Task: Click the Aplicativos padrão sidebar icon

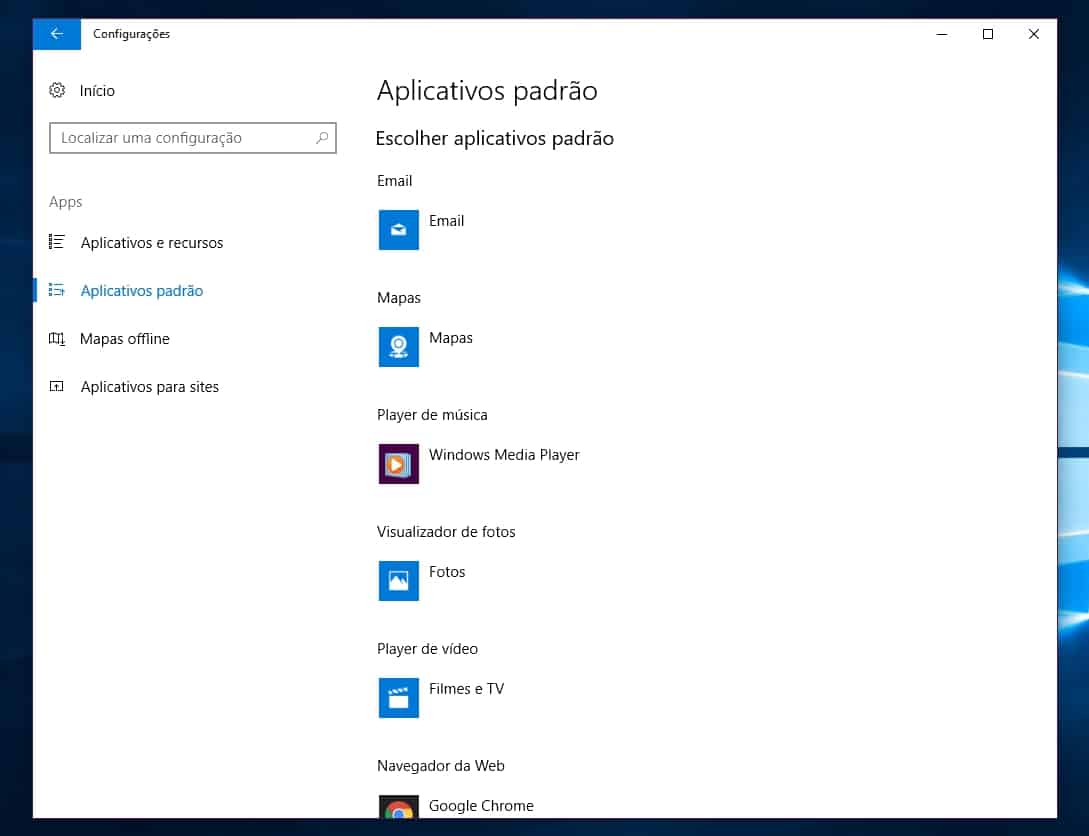Action: [57, 290]
